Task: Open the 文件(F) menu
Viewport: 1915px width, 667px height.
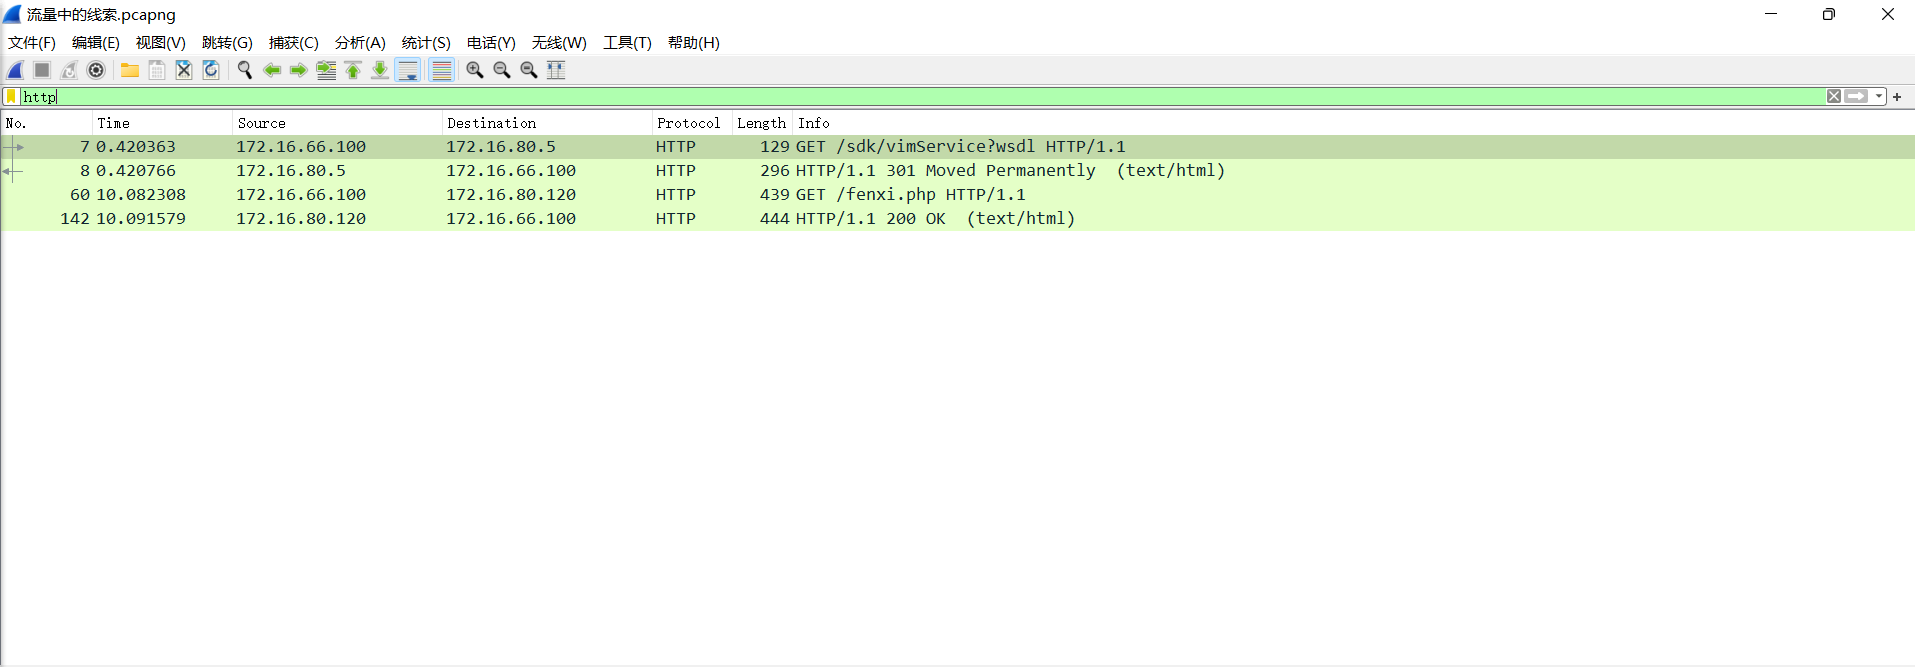Action: coord(32,43)
